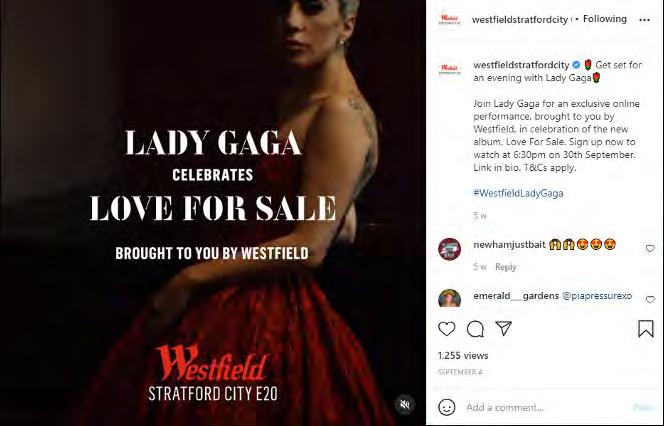Share the post via paper plane icon
Screen dimensions: 664x426
pyautogui.click(x=504, y=328)
